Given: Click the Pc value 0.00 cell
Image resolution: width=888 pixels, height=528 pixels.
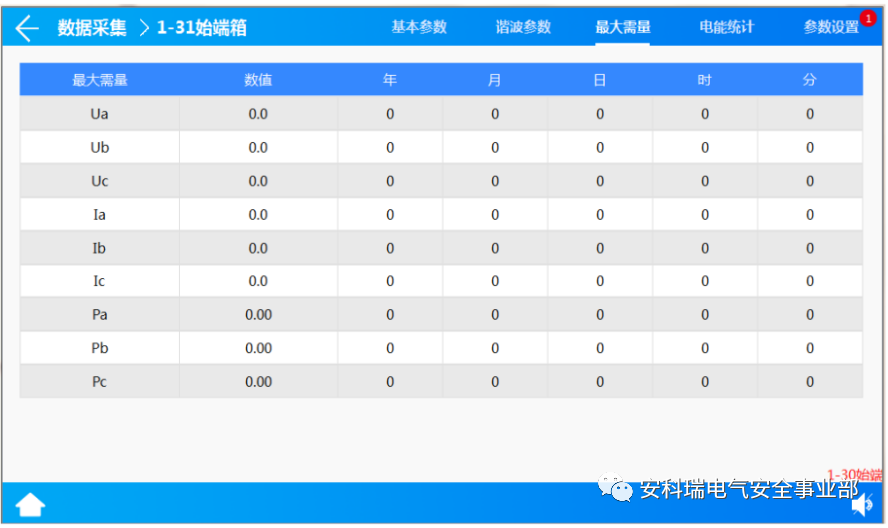Looking at the screenshot, I should click(258, 381).
